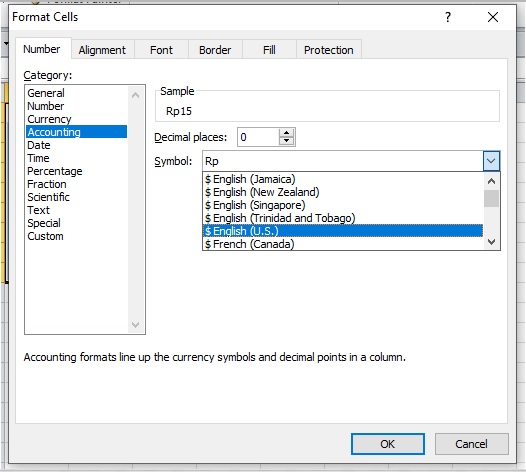
Task: Decrease decimal places with down spinner
Action: (x=286, y=141)
